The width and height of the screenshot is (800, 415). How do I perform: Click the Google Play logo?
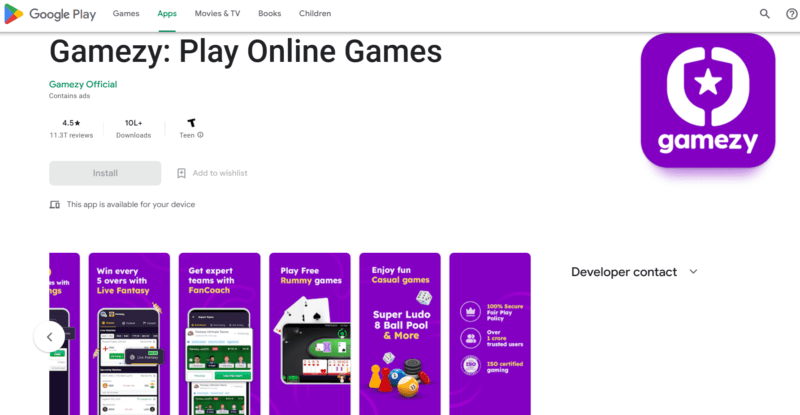point(50,14)
